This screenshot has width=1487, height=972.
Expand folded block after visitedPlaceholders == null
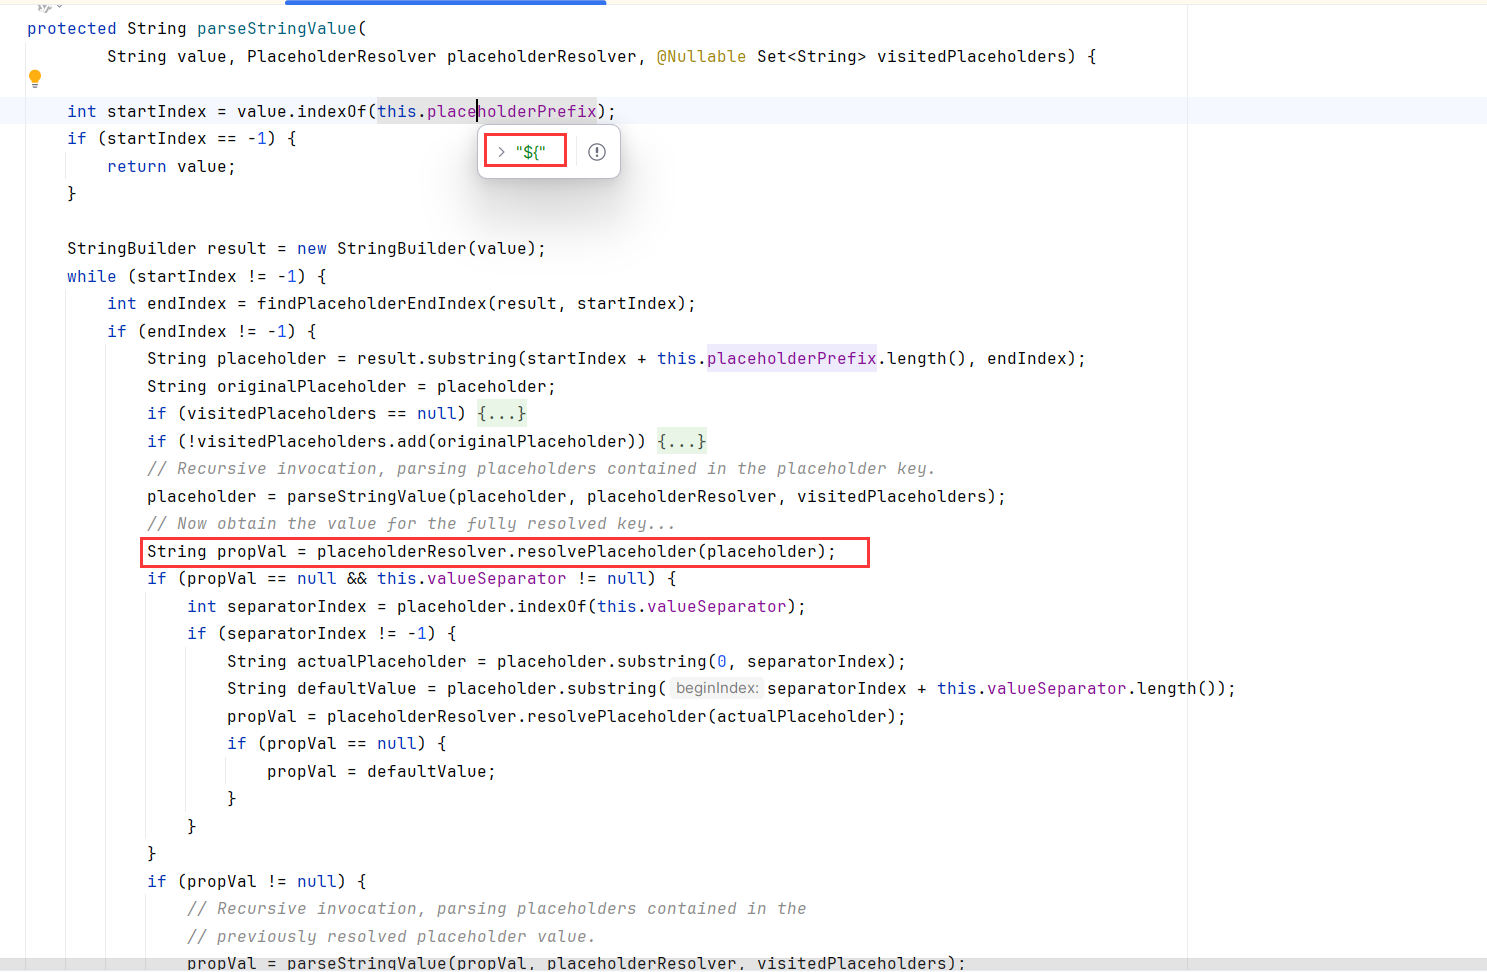point(502,414)
